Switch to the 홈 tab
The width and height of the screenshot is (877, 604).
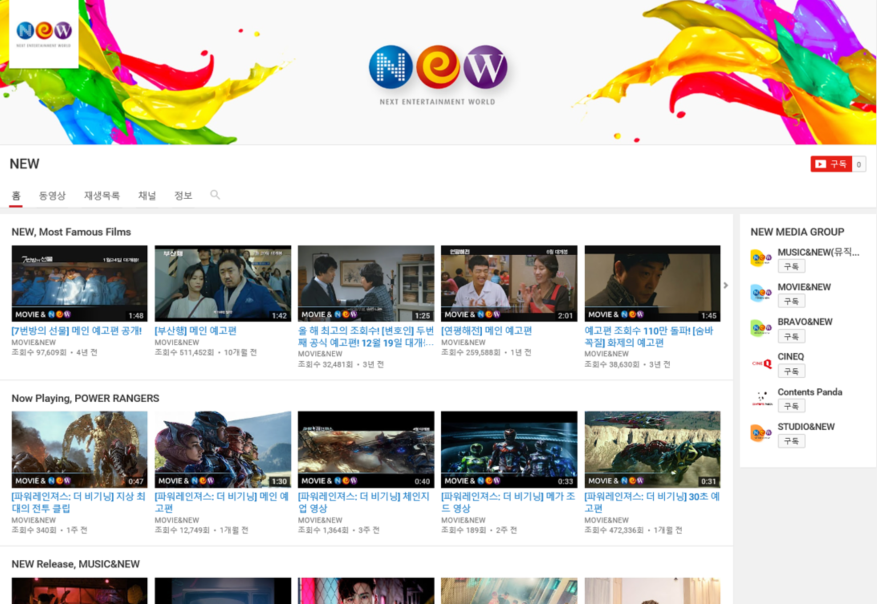(16, 195)
